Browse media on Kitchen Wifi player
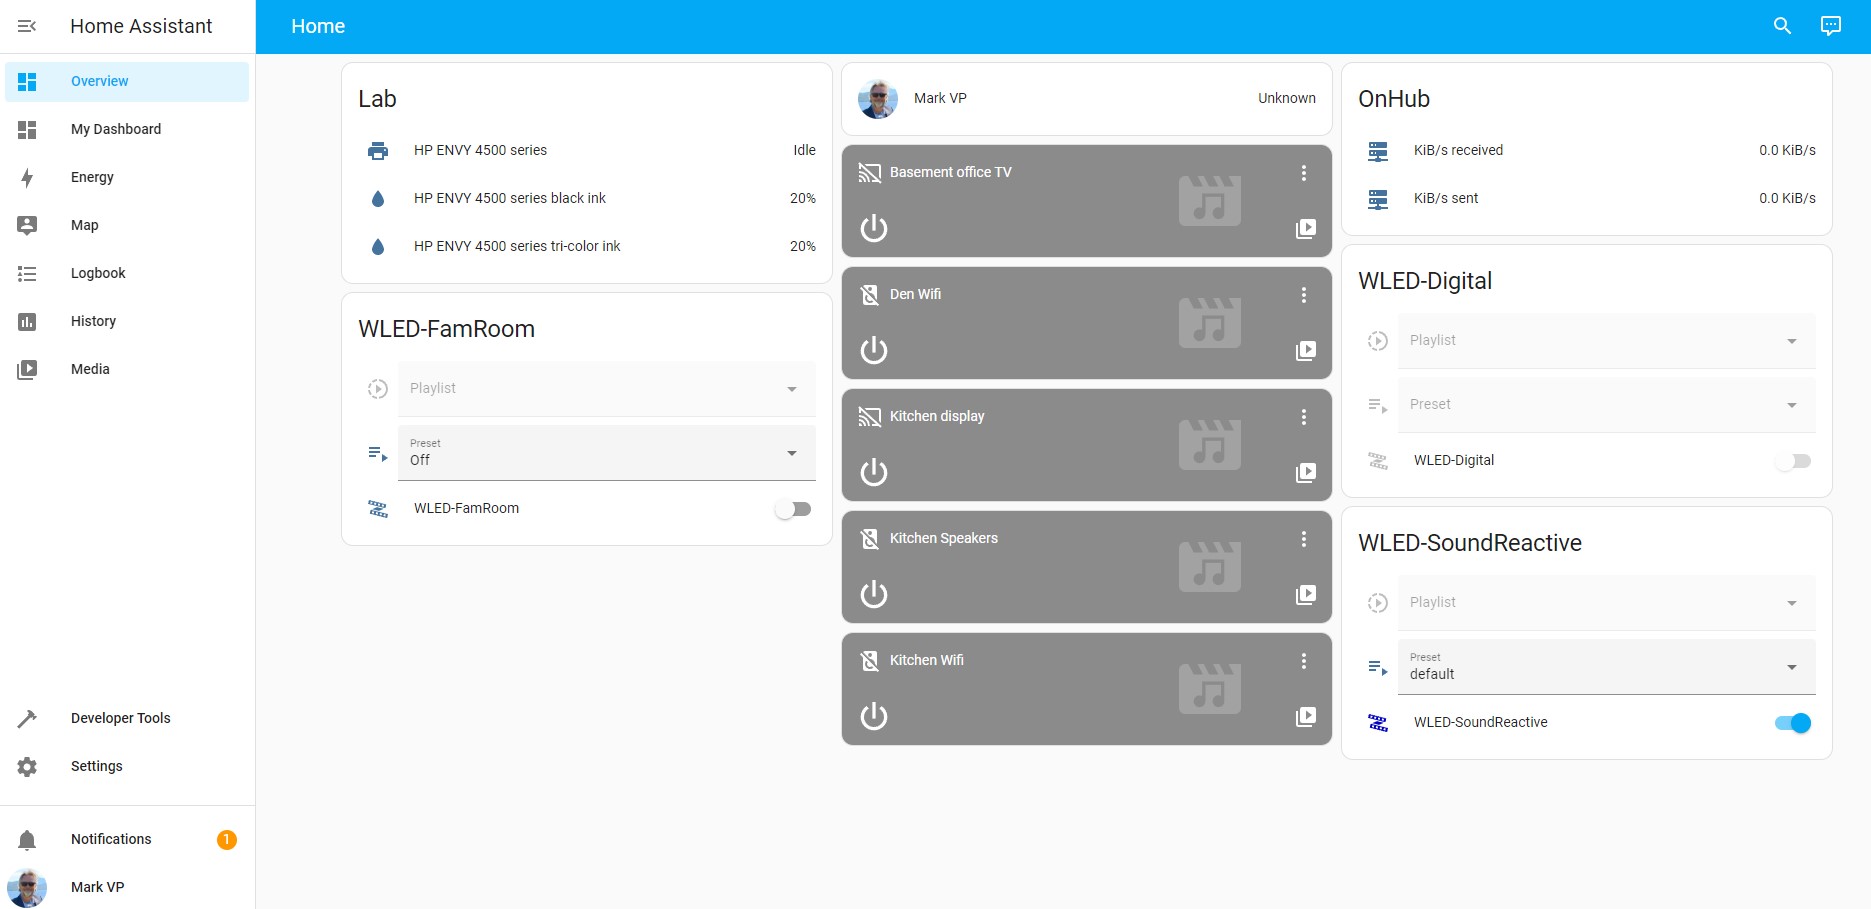The height and width of the screenshot is (909, 1871). 1305,716
